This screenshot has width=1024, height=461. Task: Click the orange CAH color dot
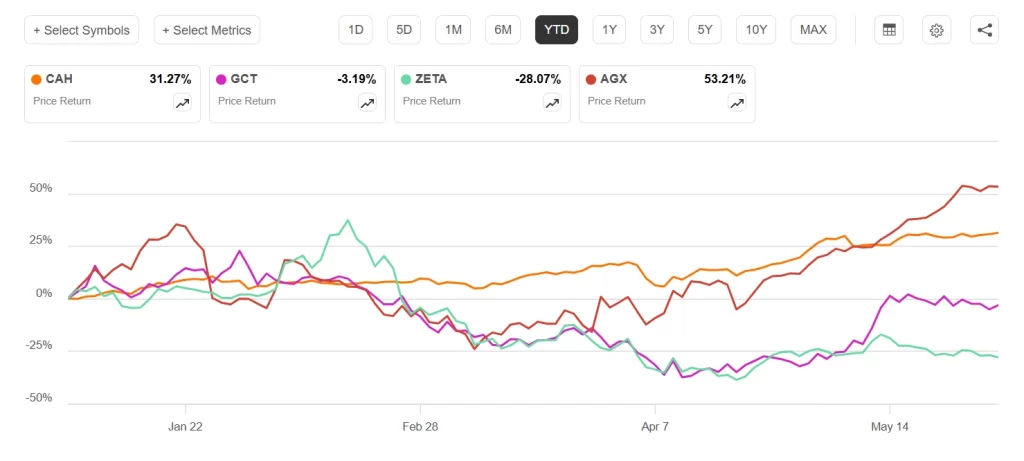[37, 80]
